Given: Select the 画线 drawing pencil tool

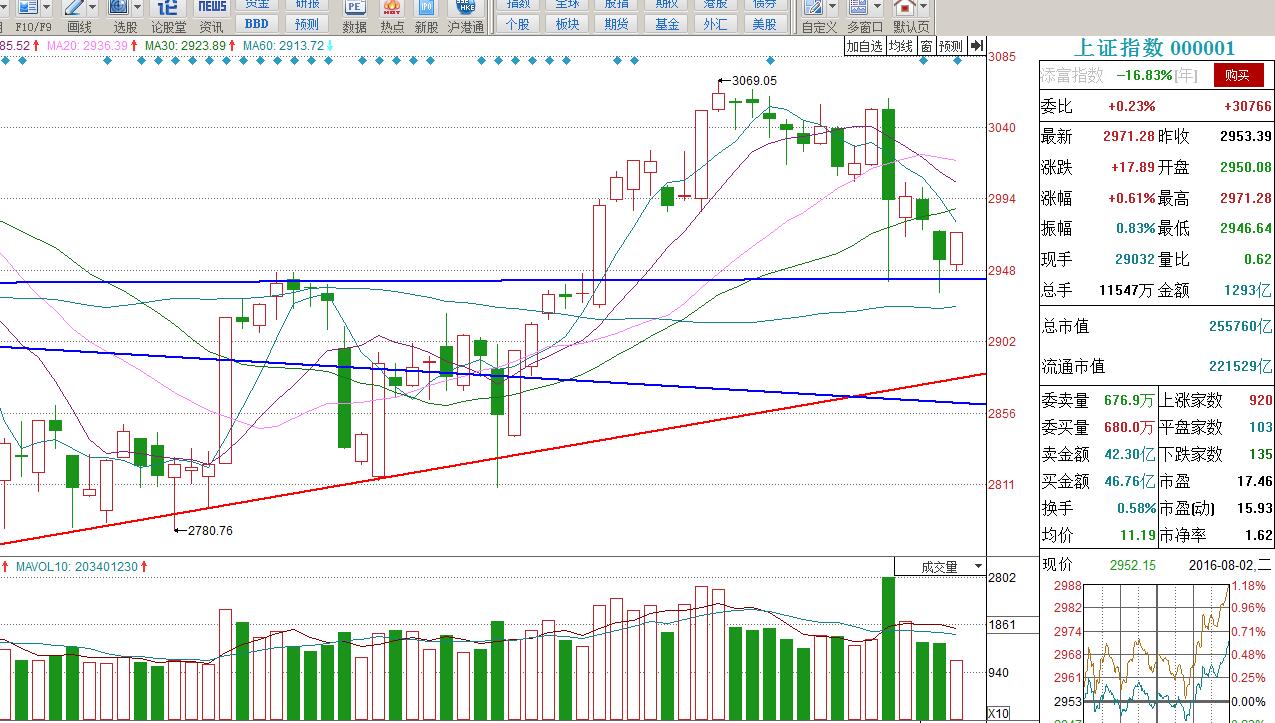Looking at the screenshot, I should [76, 8].
